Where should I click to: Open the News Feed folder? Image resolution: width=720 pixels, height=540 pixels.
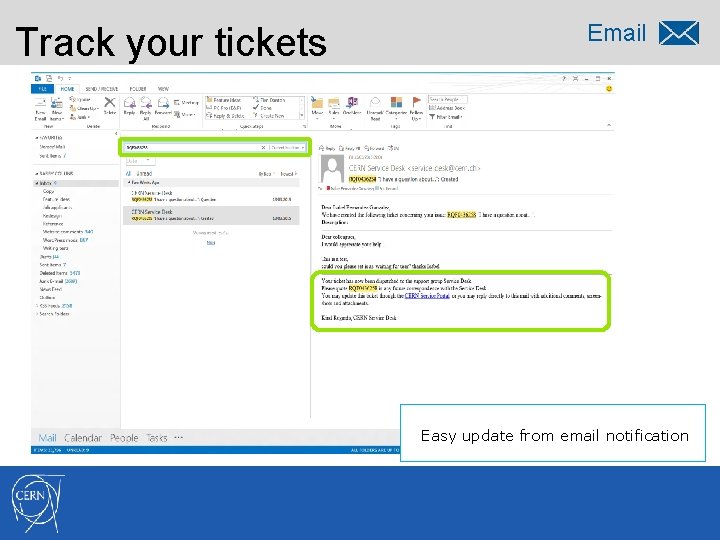(x=51, y=290)
